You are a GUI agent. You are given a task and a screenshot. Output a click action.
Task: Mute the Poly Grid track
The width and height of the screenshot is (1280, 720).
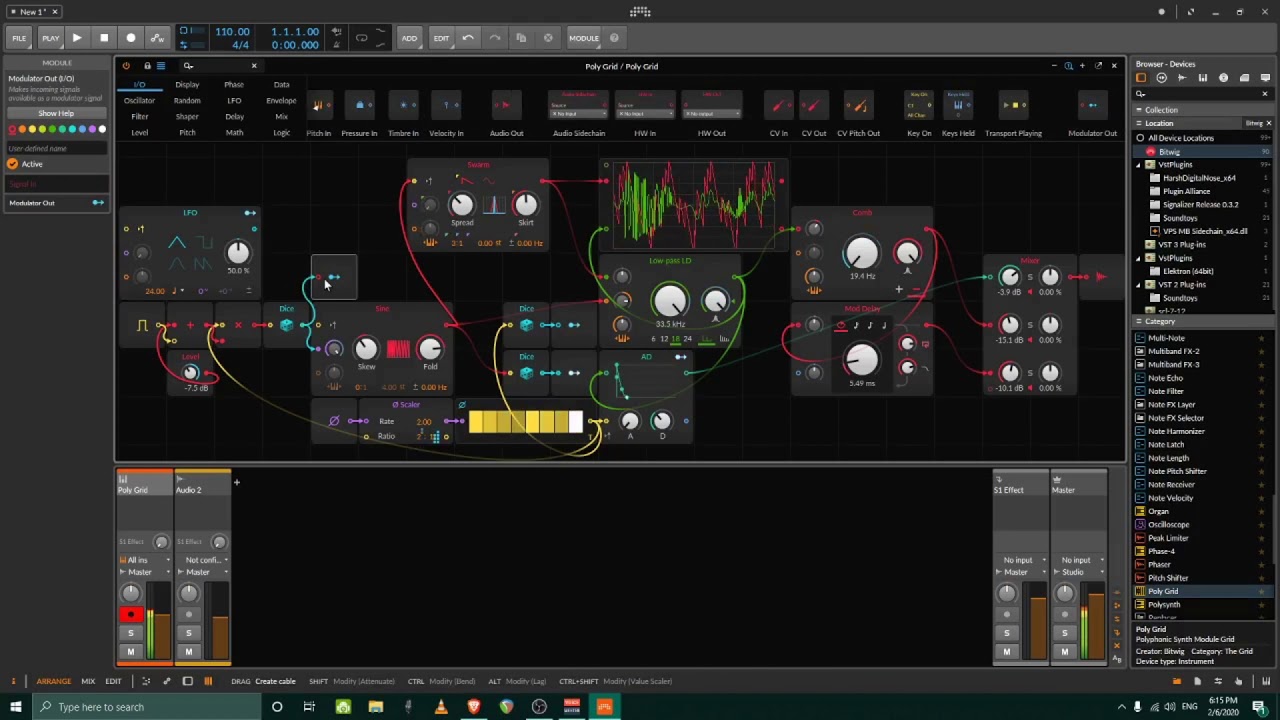coord(130,652)
